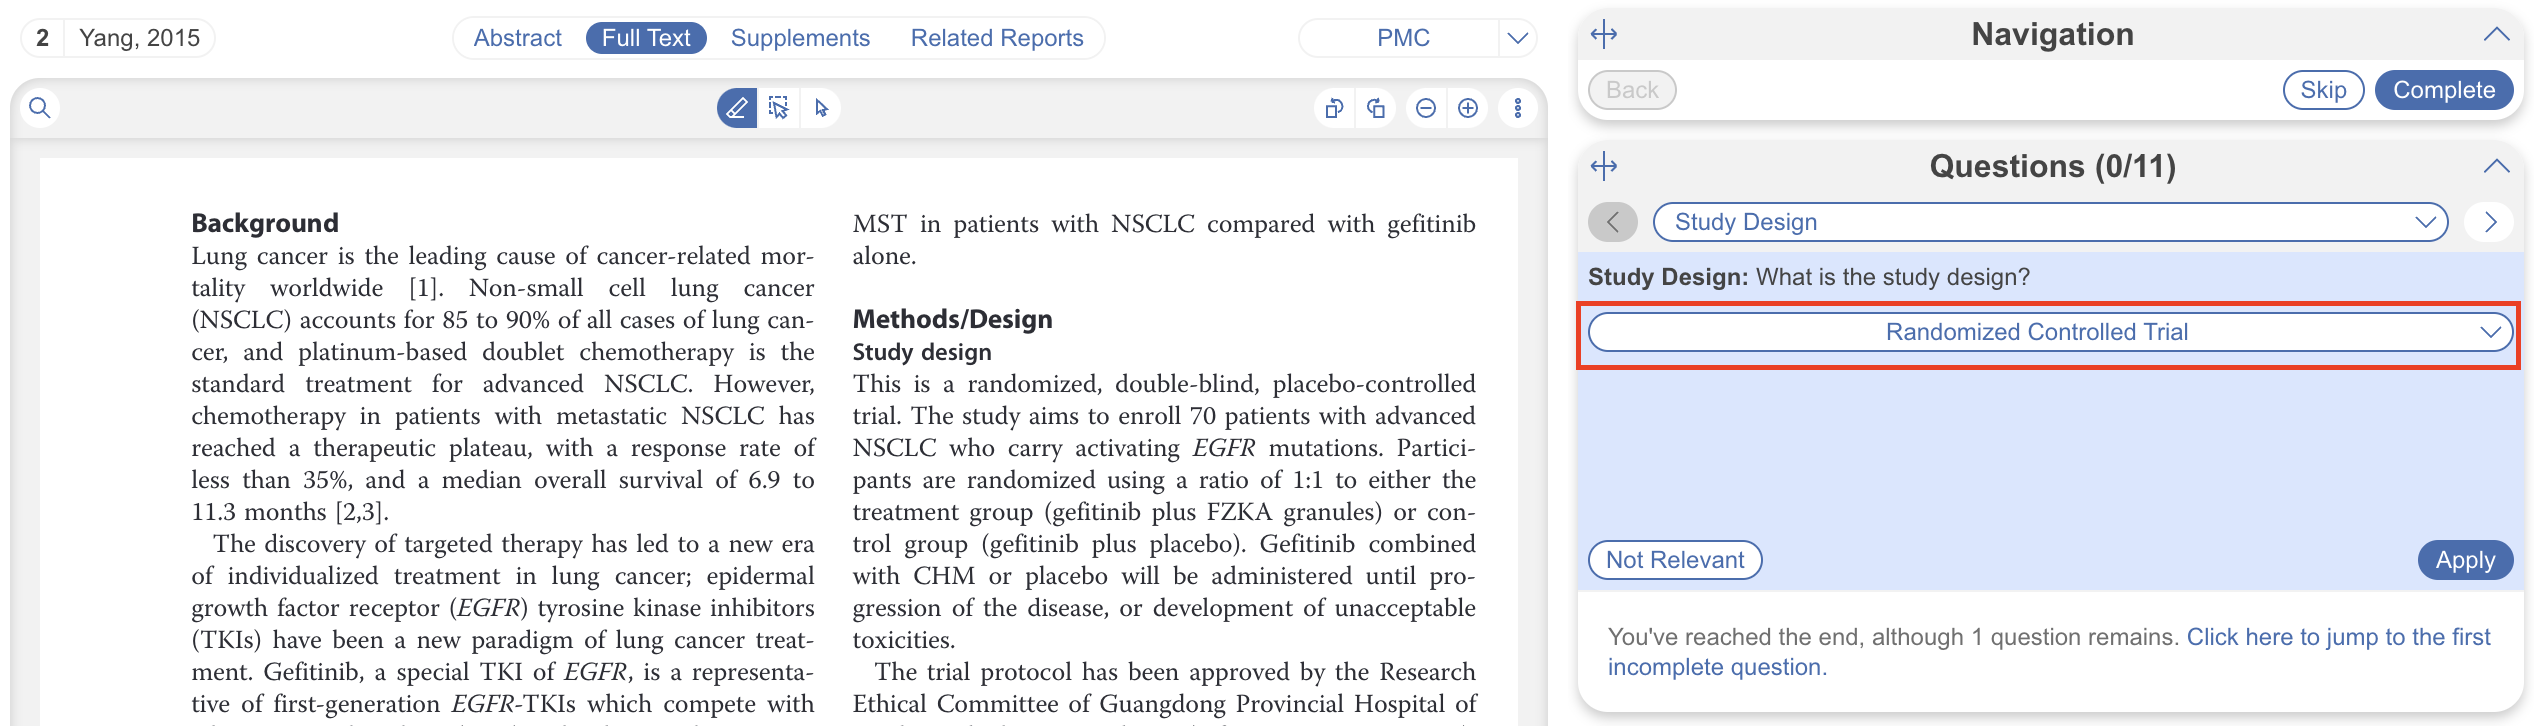Open the PMC source dropdown

[1517, 38]
